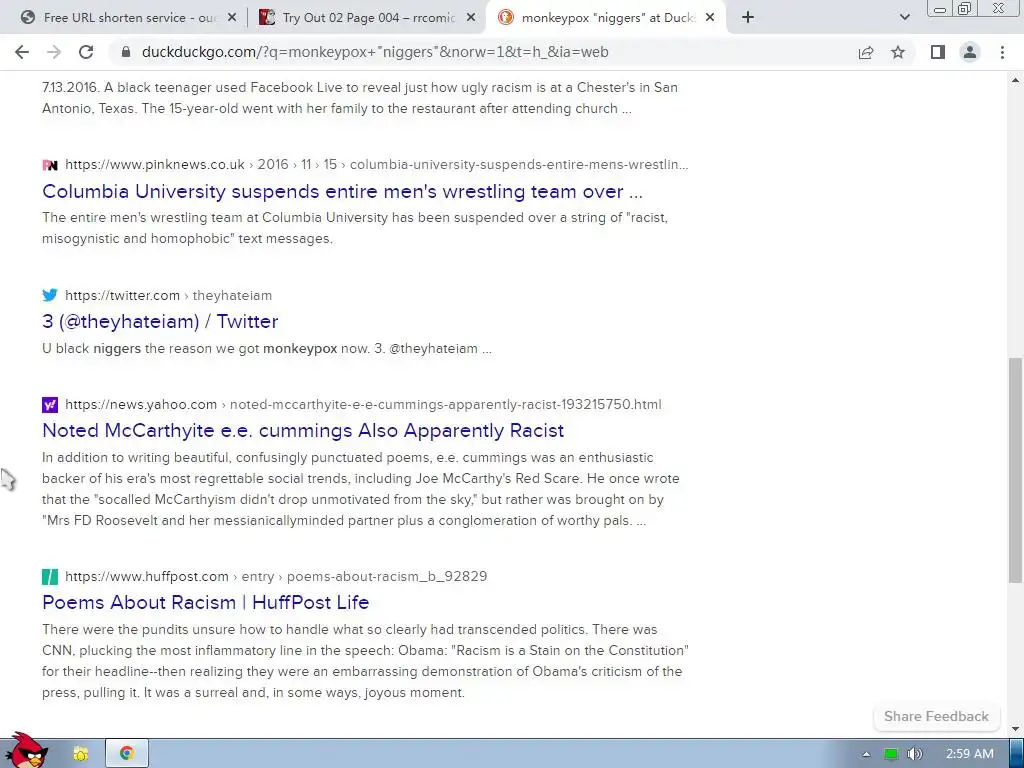This screenshot has height=768, width=1024.
Task: Click the twitter.com result URL
Action: pyautogui.click(x=168, y=295)
